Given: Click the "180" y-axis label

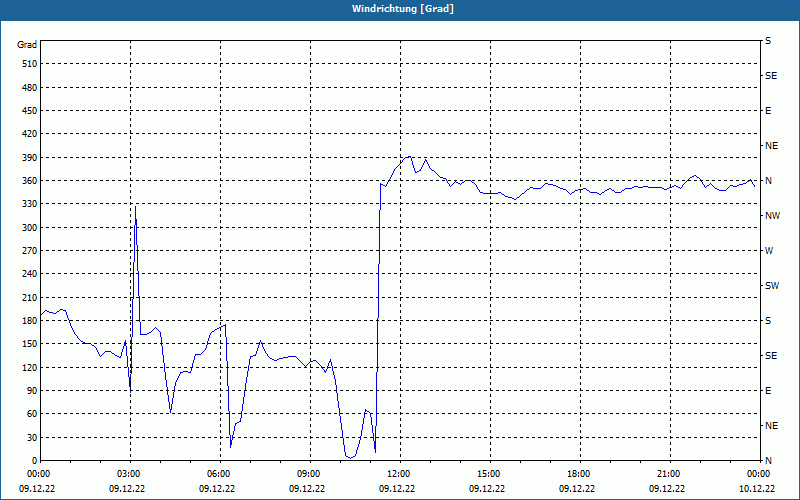Looking at the screenshot, I should point(30,321).
